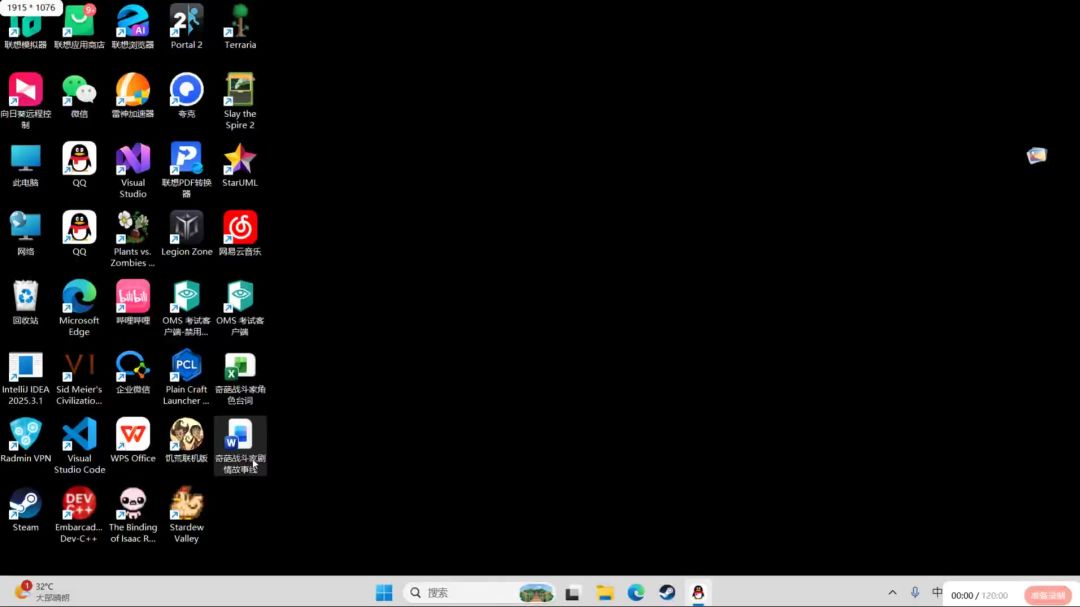Select the 回收站 Recycle Bin
The height and width of the screenshot is (607, 1080).
25,302
